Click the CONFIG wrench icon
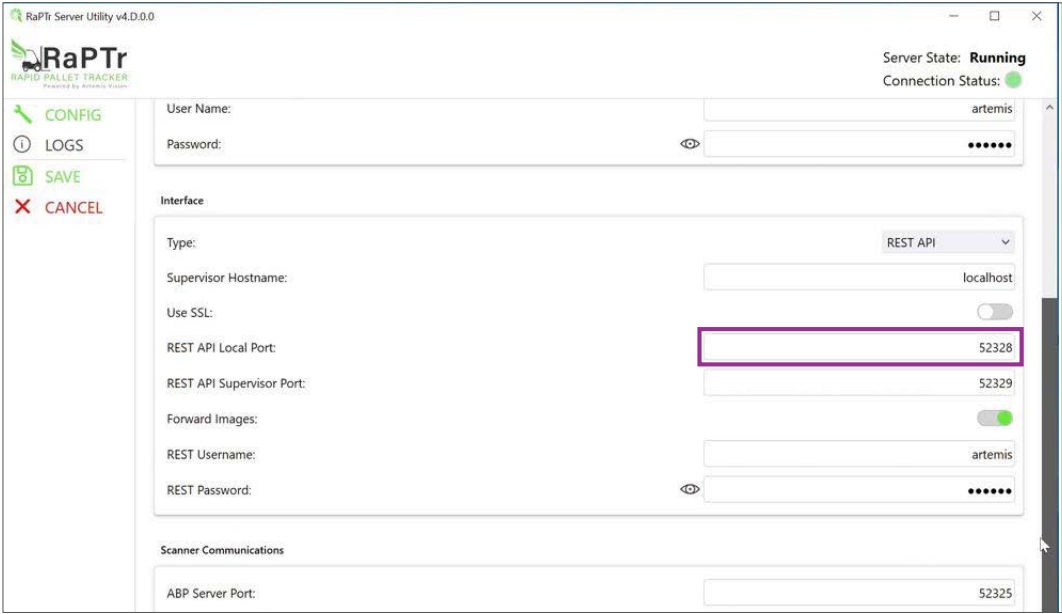This screenshot has height=614, width=1062. click(x=22, y=114)
